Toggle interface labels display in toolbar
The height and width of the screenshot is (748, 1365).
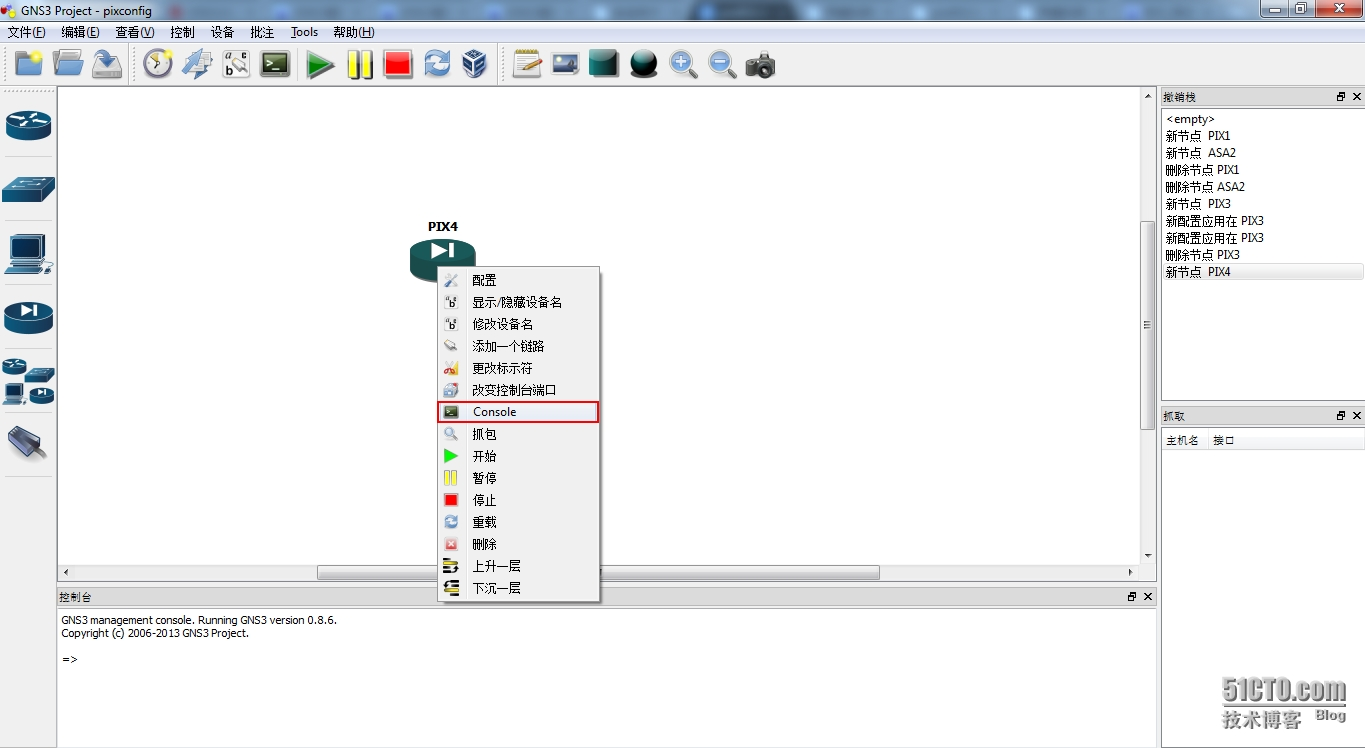pos(197,64)
